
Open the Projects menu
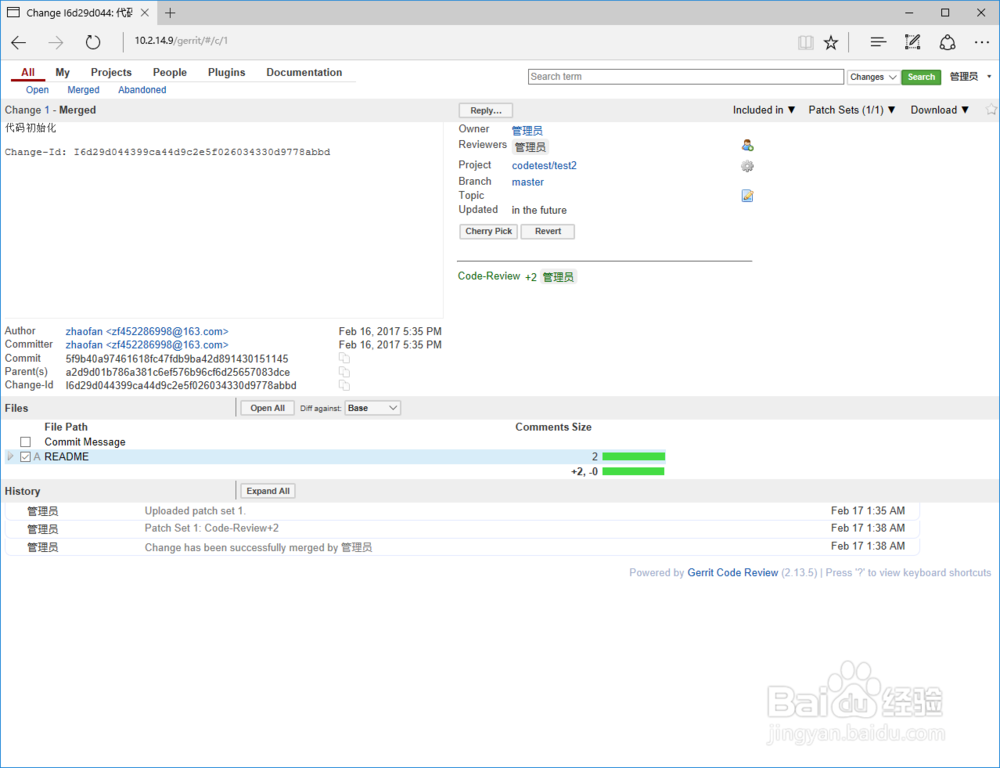click(111, 72)
